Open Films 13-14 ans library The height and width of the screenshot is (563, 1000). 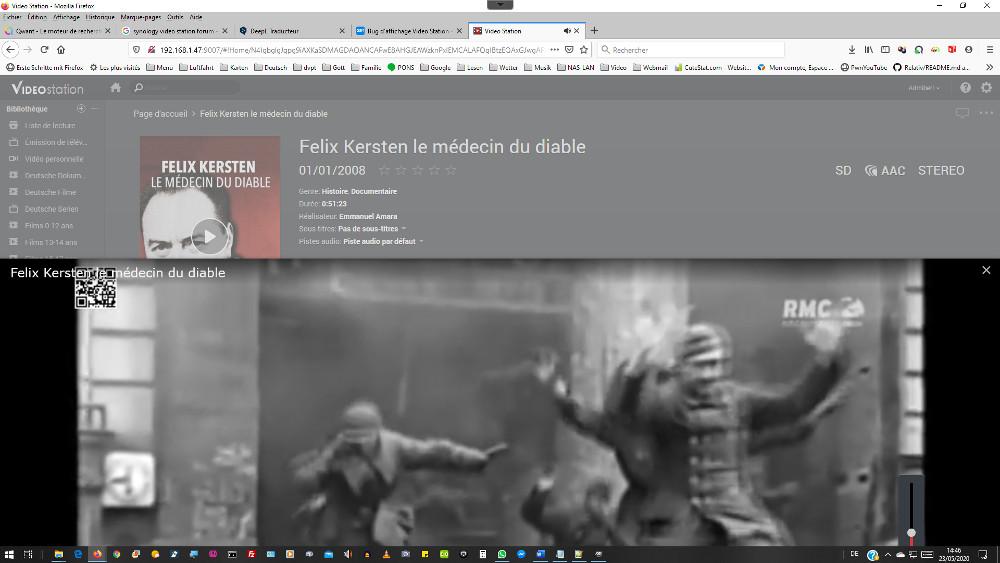(50, 242)
